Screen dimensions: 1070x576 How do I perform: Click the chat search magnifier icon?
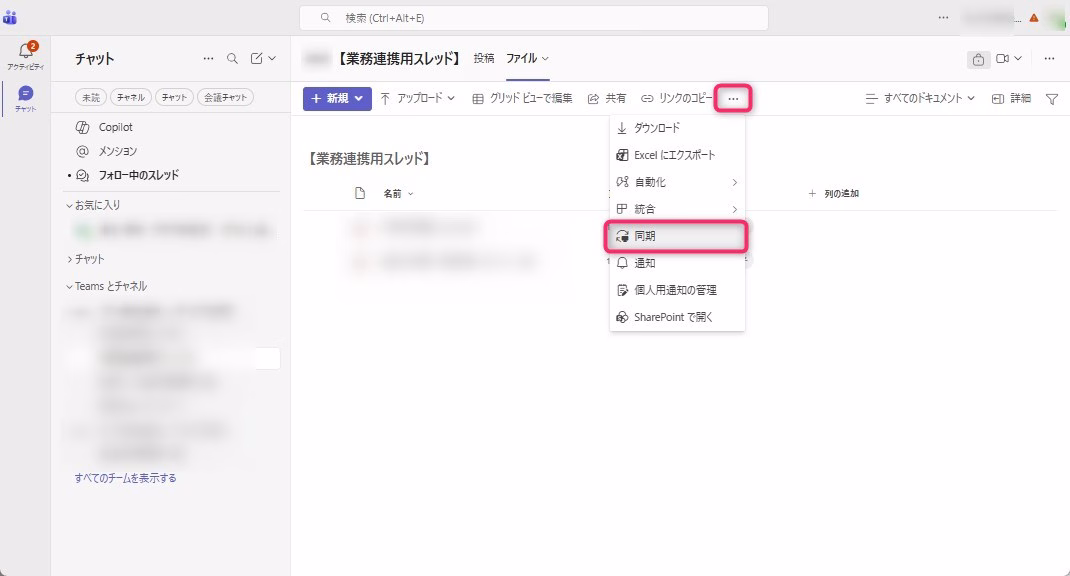[232, 59]
